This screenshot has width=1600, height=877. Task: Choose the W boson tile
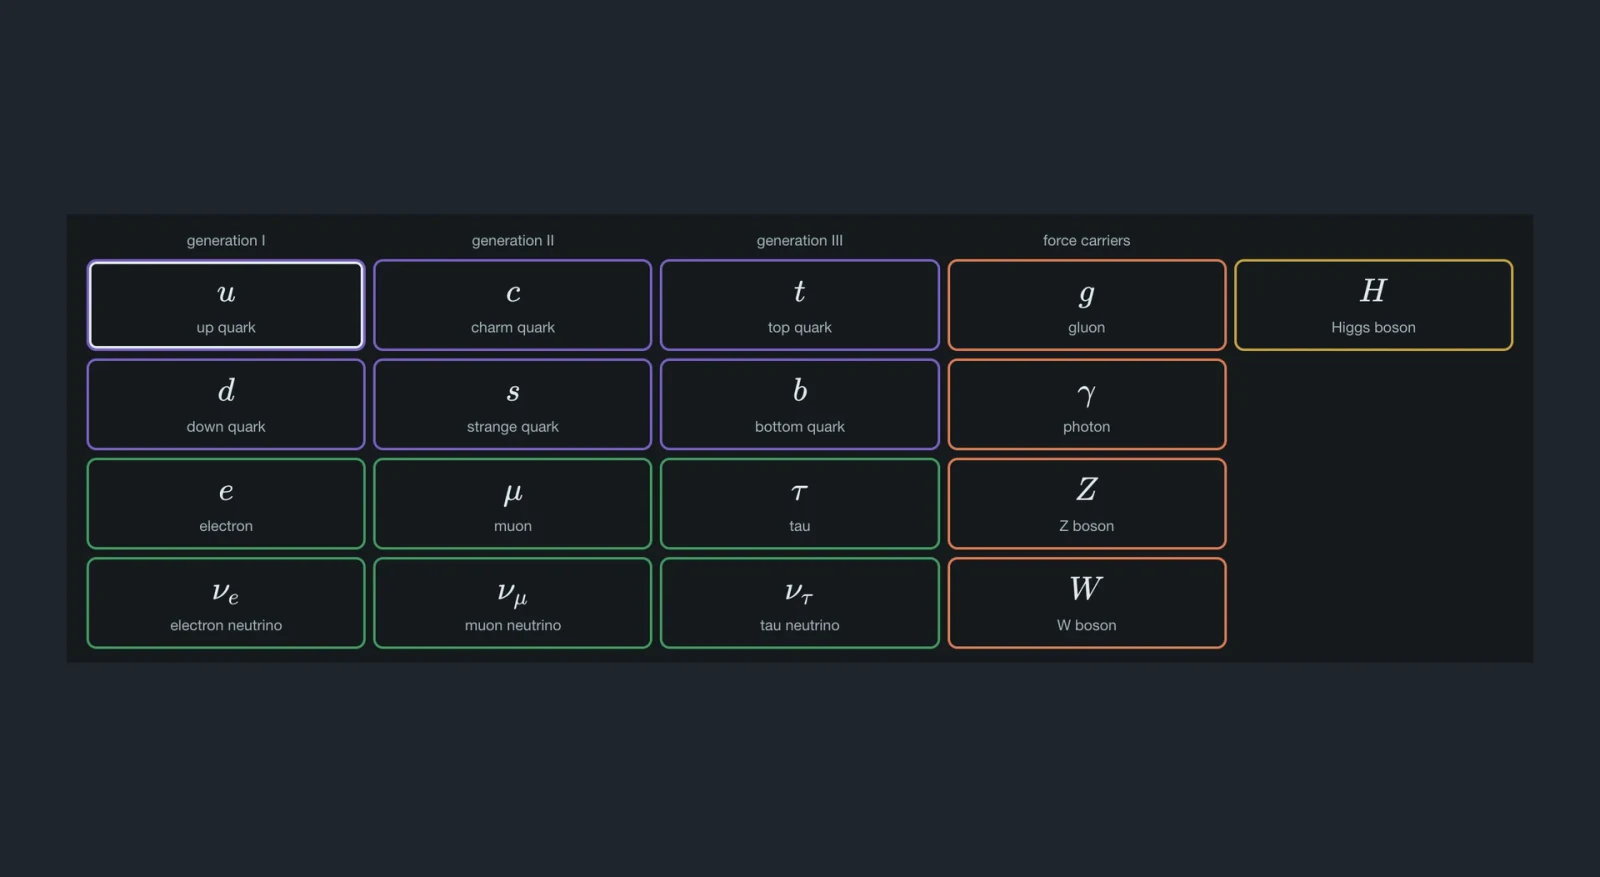tap(1087, 603)
